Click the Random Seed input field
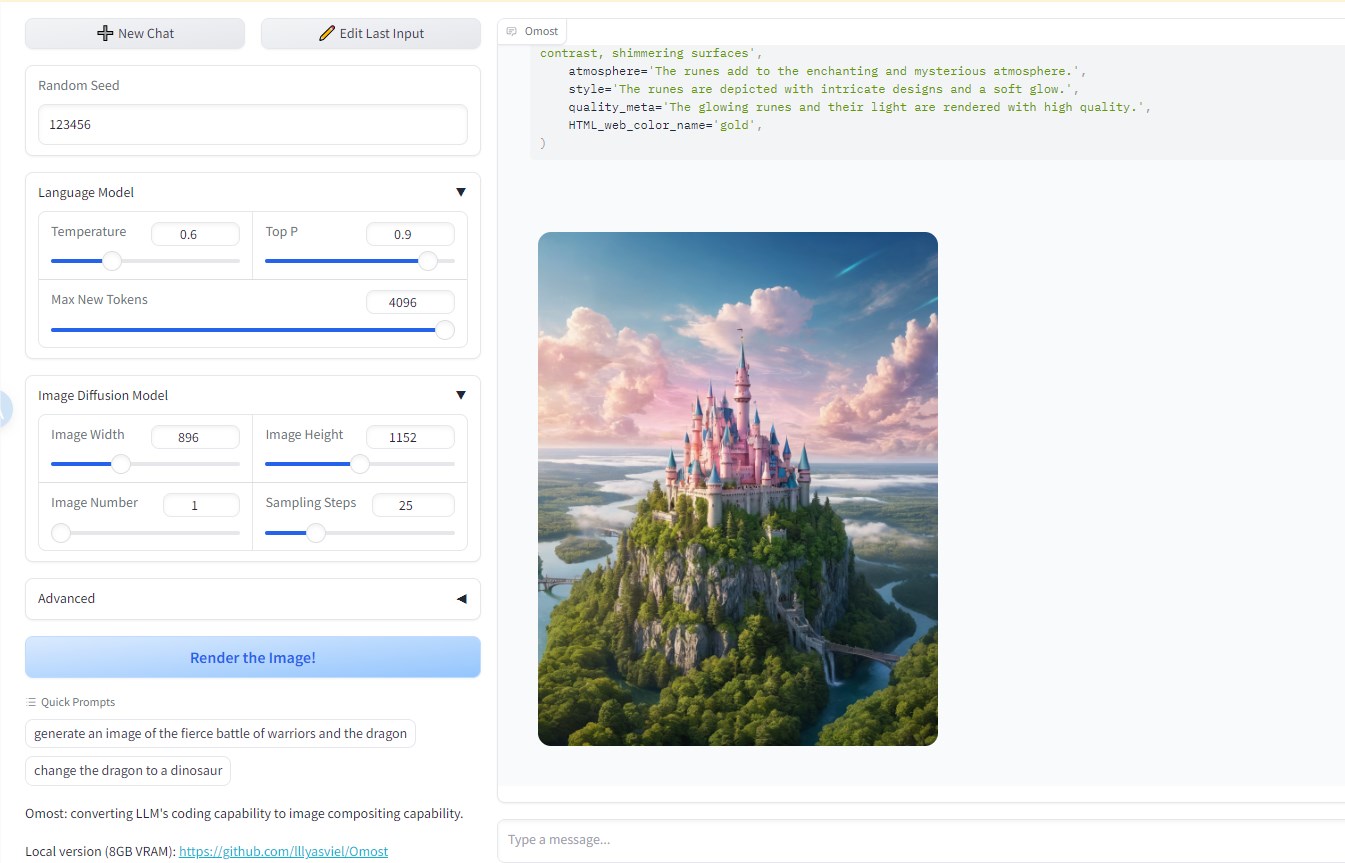The width and height of the screenshot is (1345, 863). (252, 125)
